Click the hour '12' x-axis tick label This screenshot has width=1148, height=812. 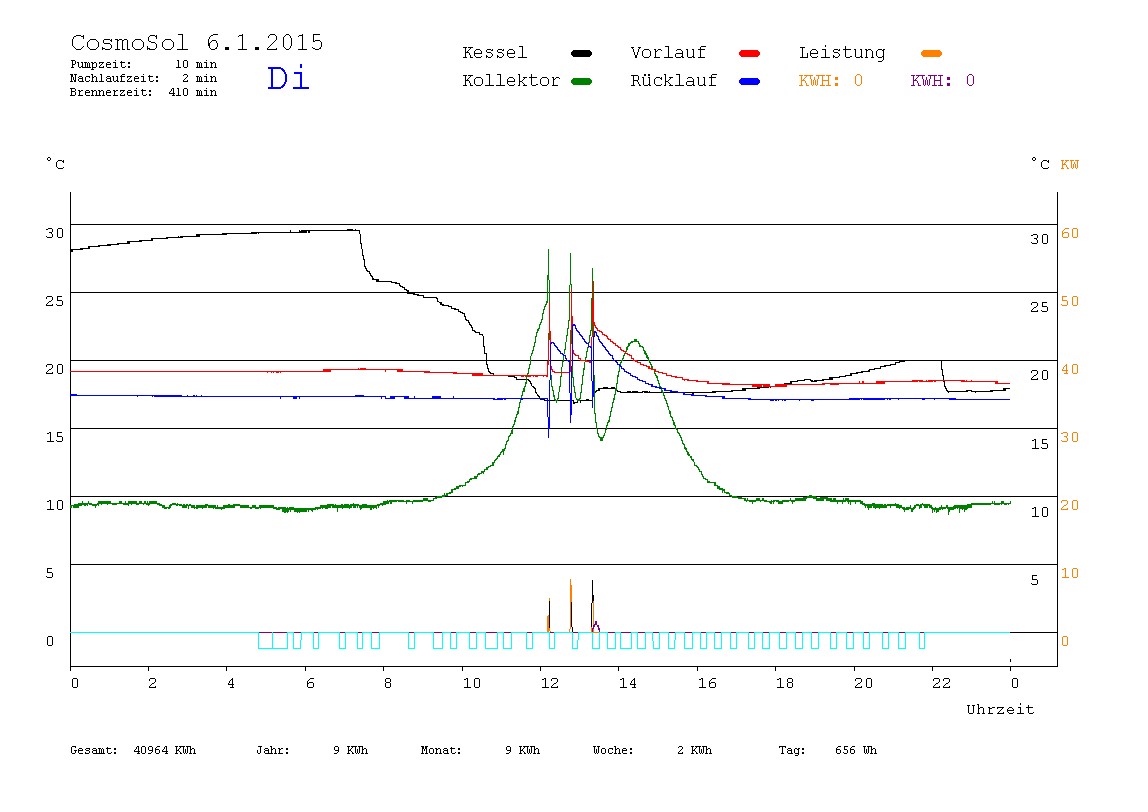[550, 683]
